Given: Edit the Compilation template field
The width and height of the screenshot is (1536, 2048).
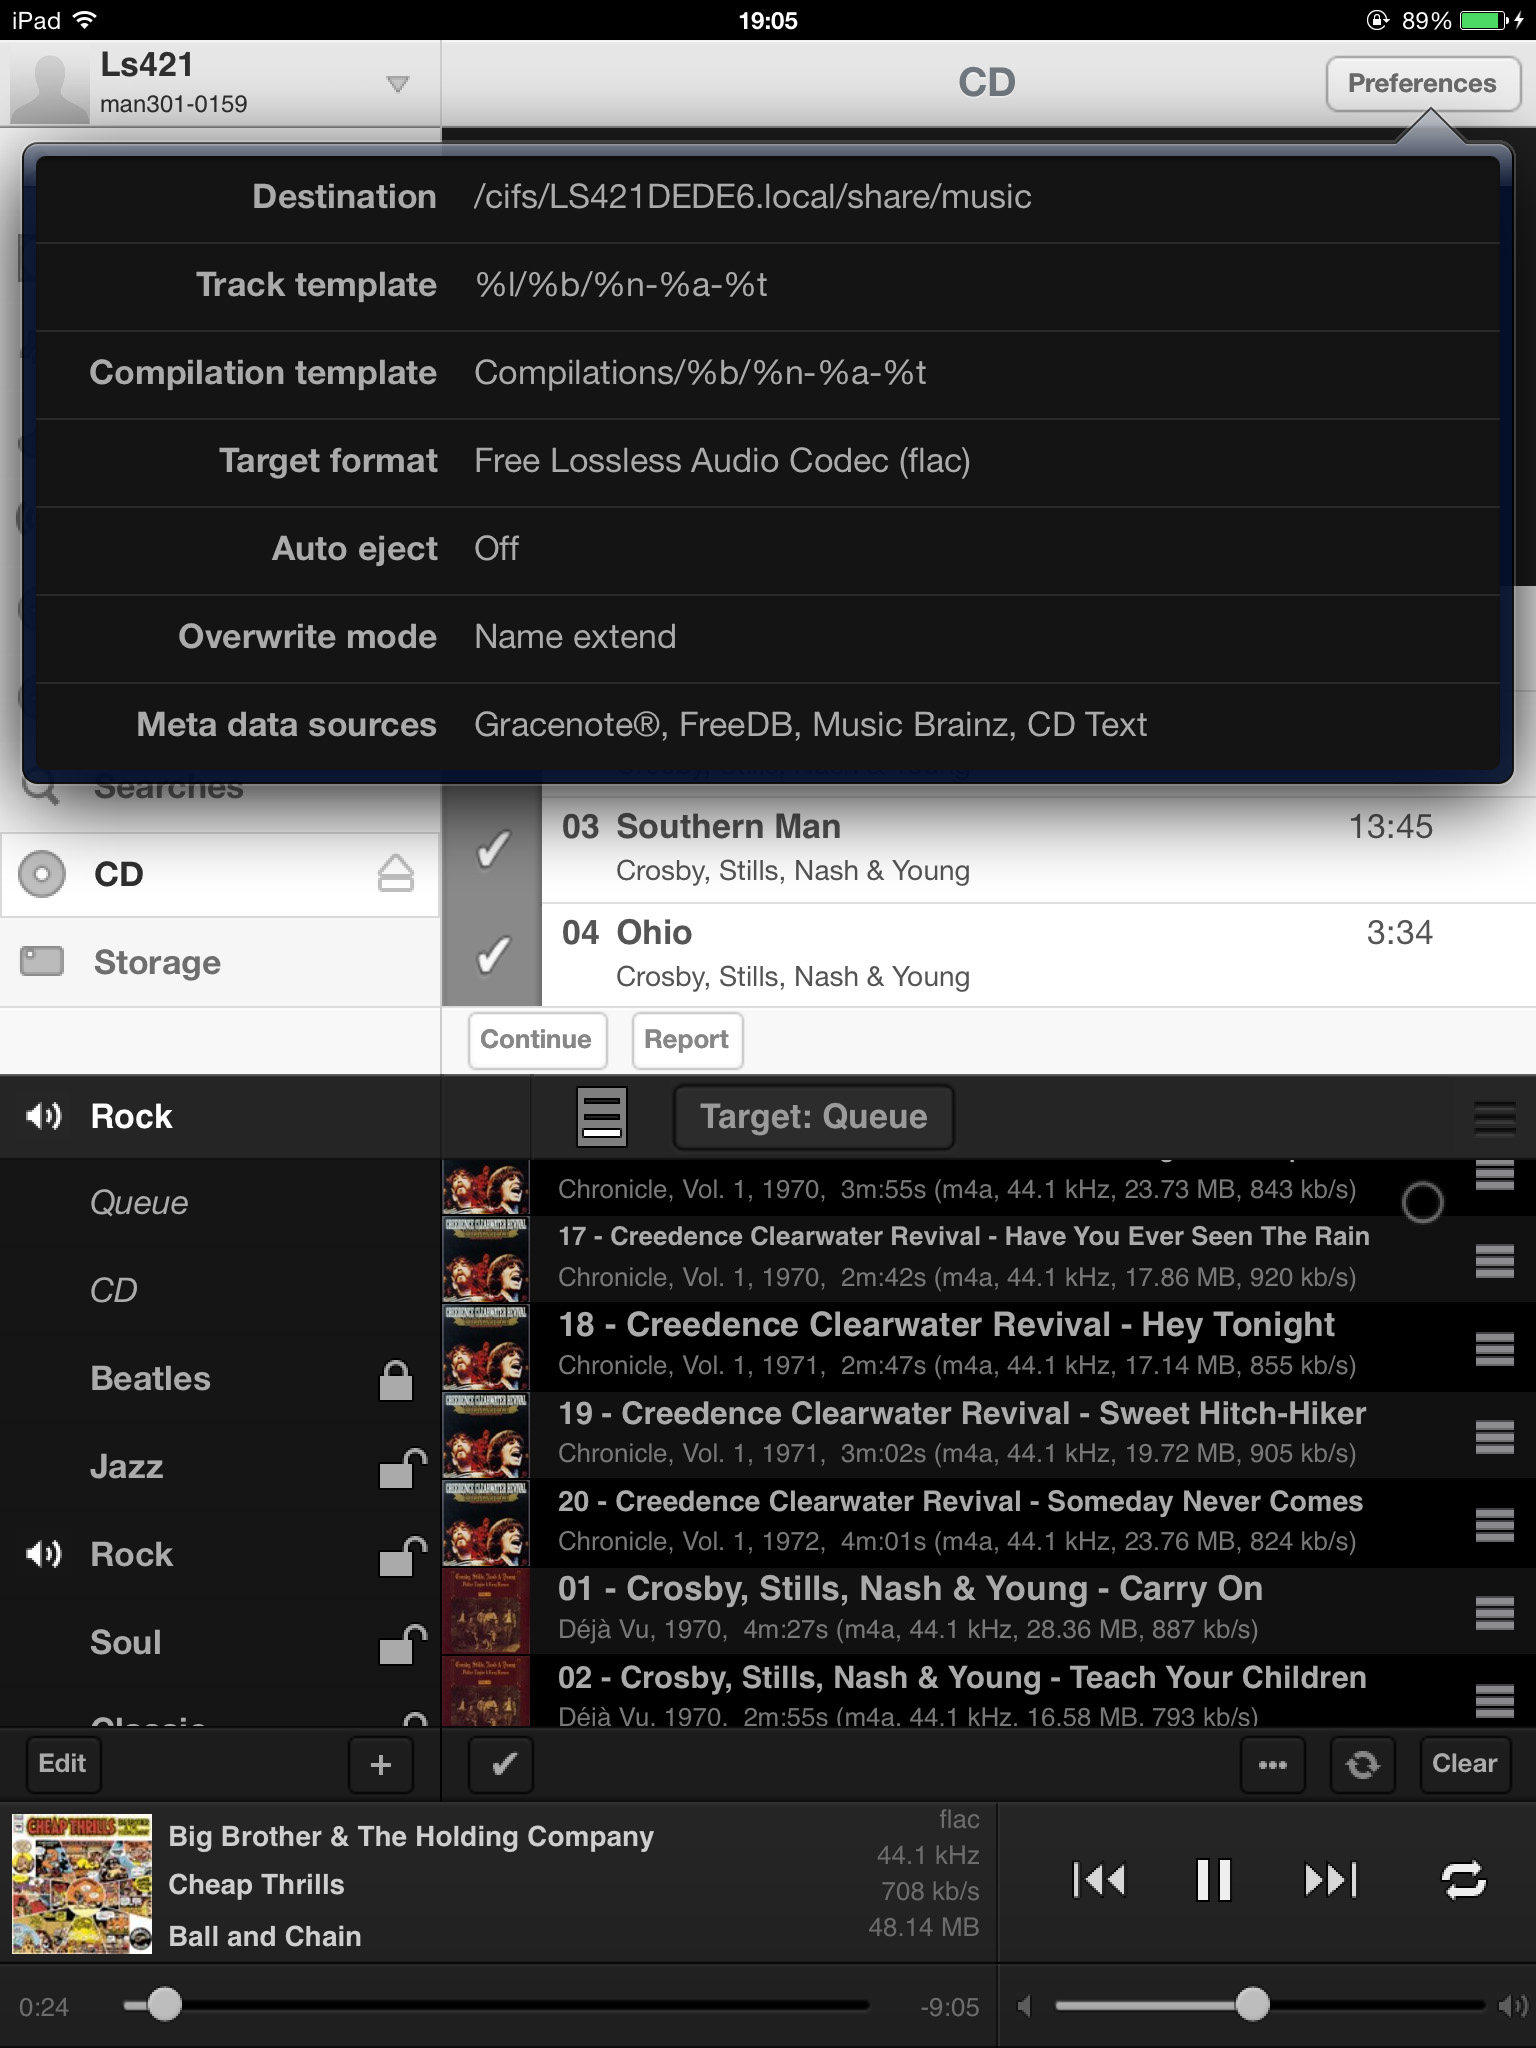Looking at the screenshot, I should pos(768,373).
